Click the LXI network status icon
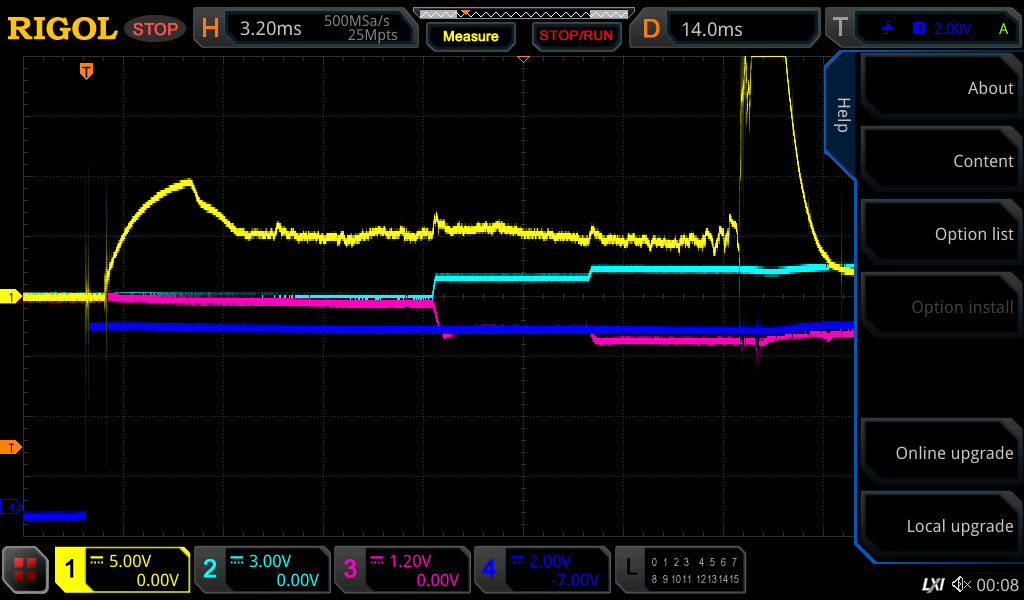This screenshot has height=600, width=1024. (932, 584)
